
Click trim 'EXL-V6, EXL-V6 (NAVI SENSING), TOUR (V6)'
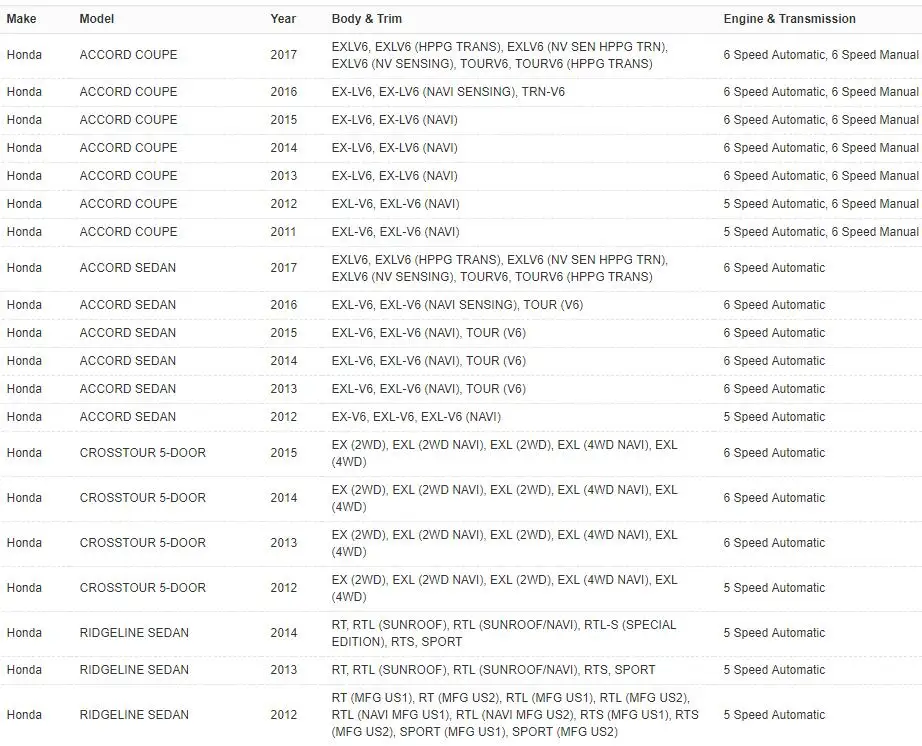tap(457, 305)
